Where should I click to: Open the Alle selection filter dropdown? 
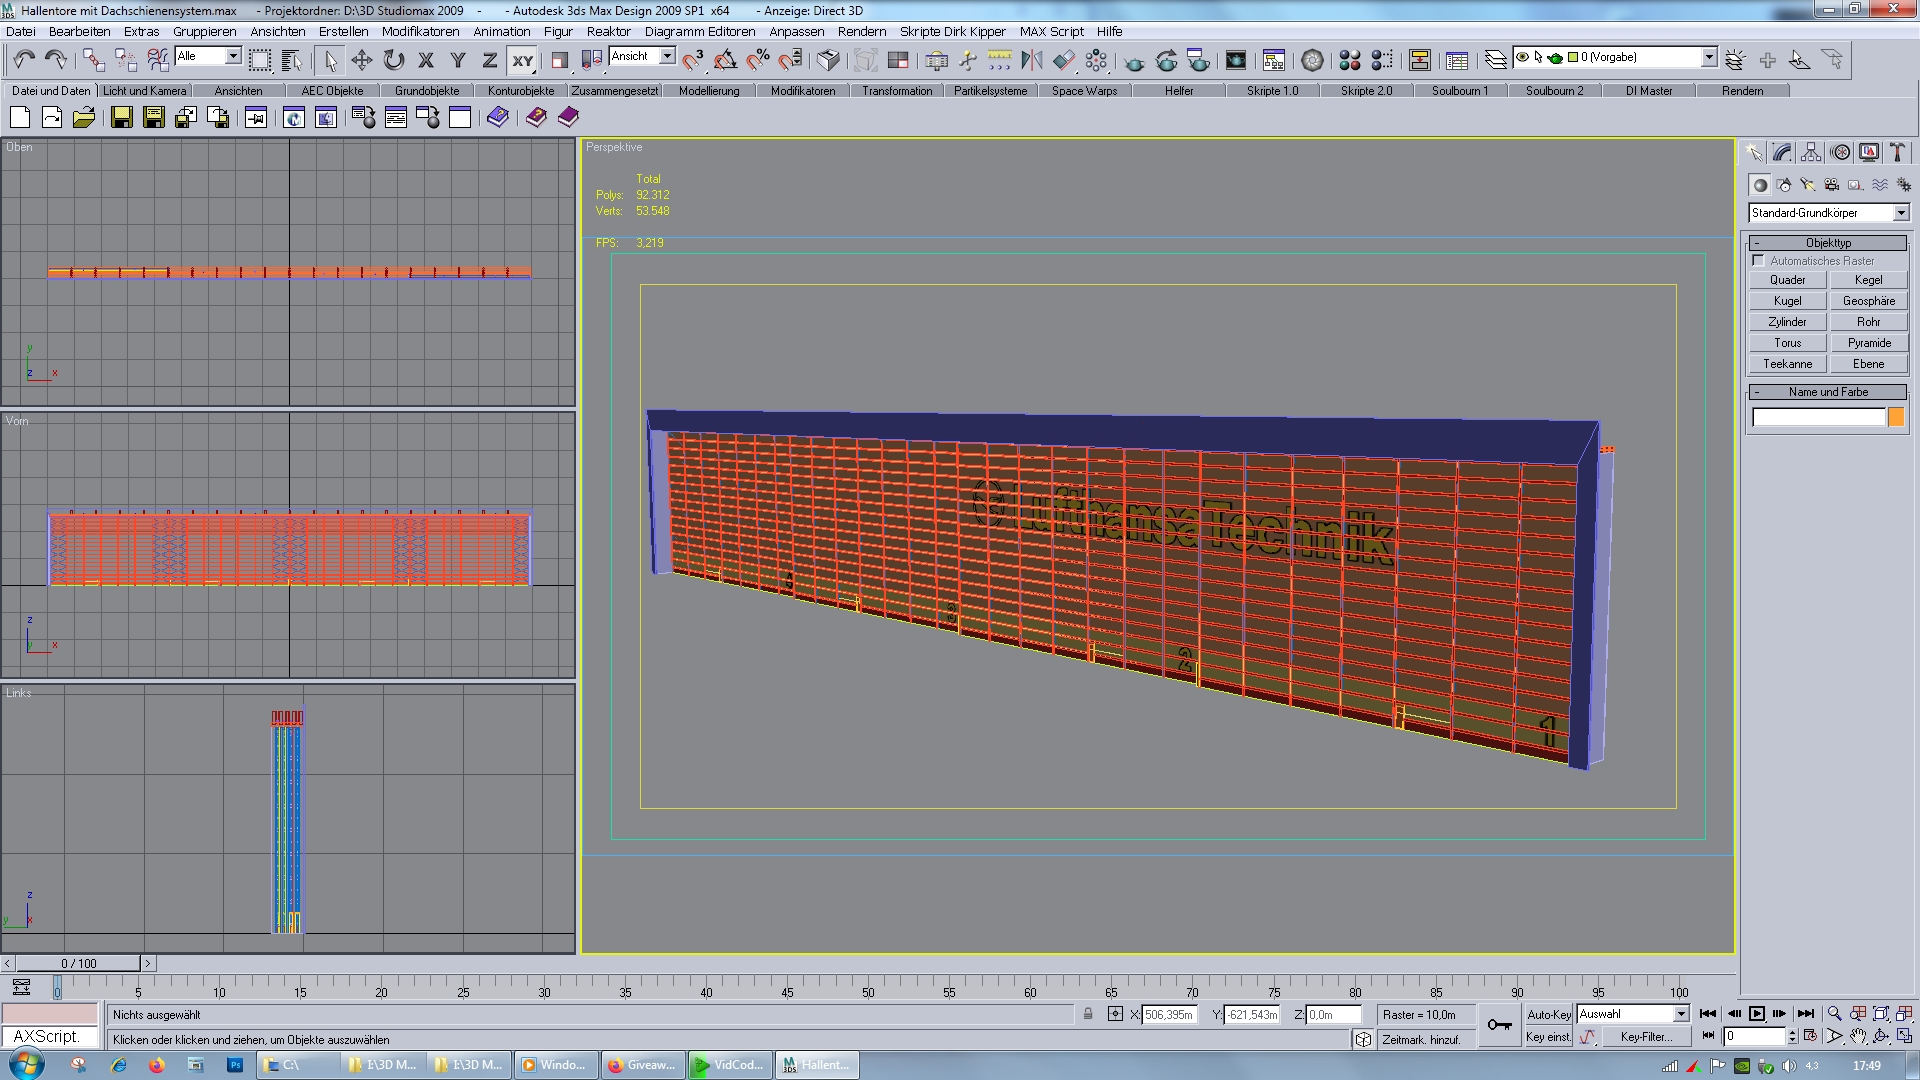click(232, 56)
